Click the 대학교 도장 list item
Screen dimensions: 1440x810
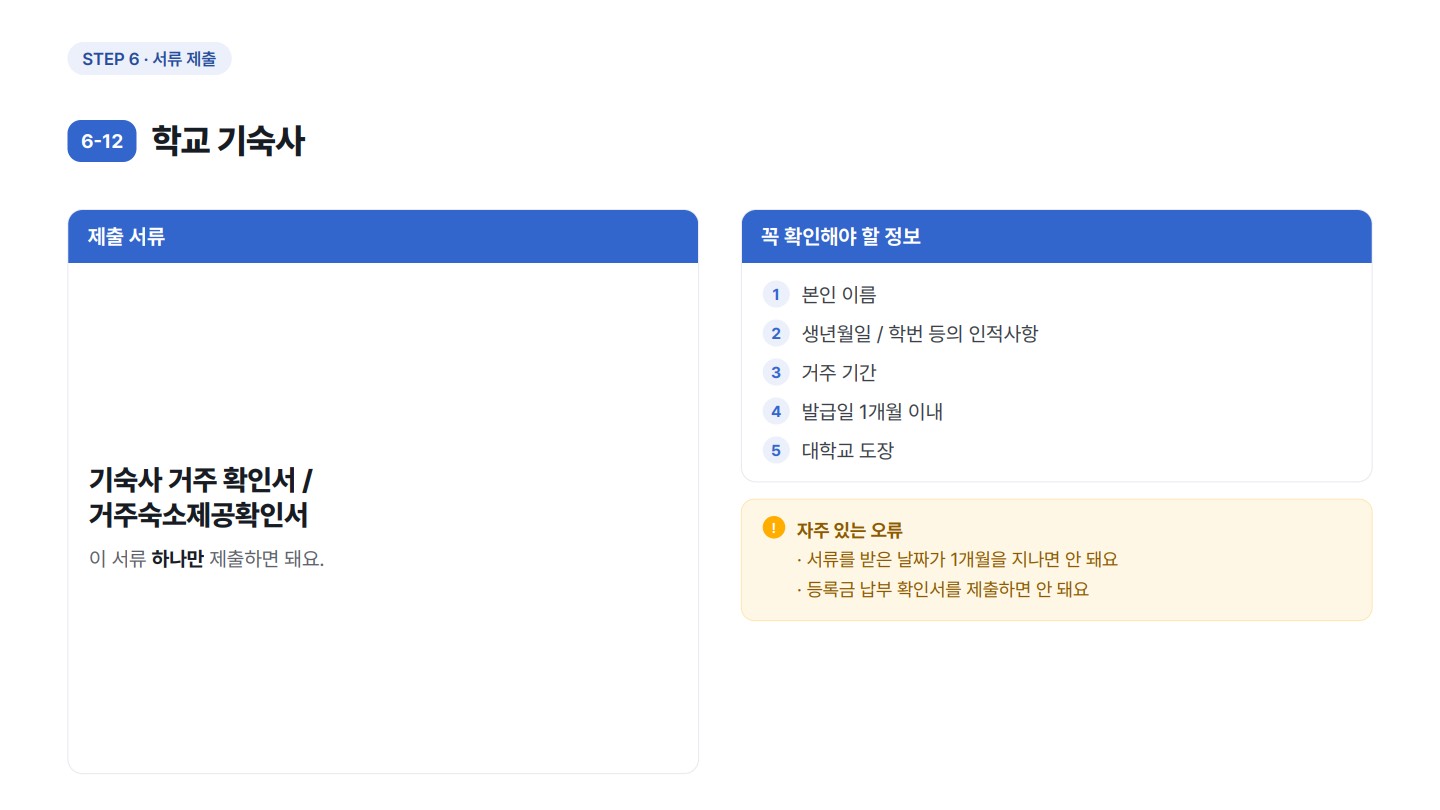[848, 450]
